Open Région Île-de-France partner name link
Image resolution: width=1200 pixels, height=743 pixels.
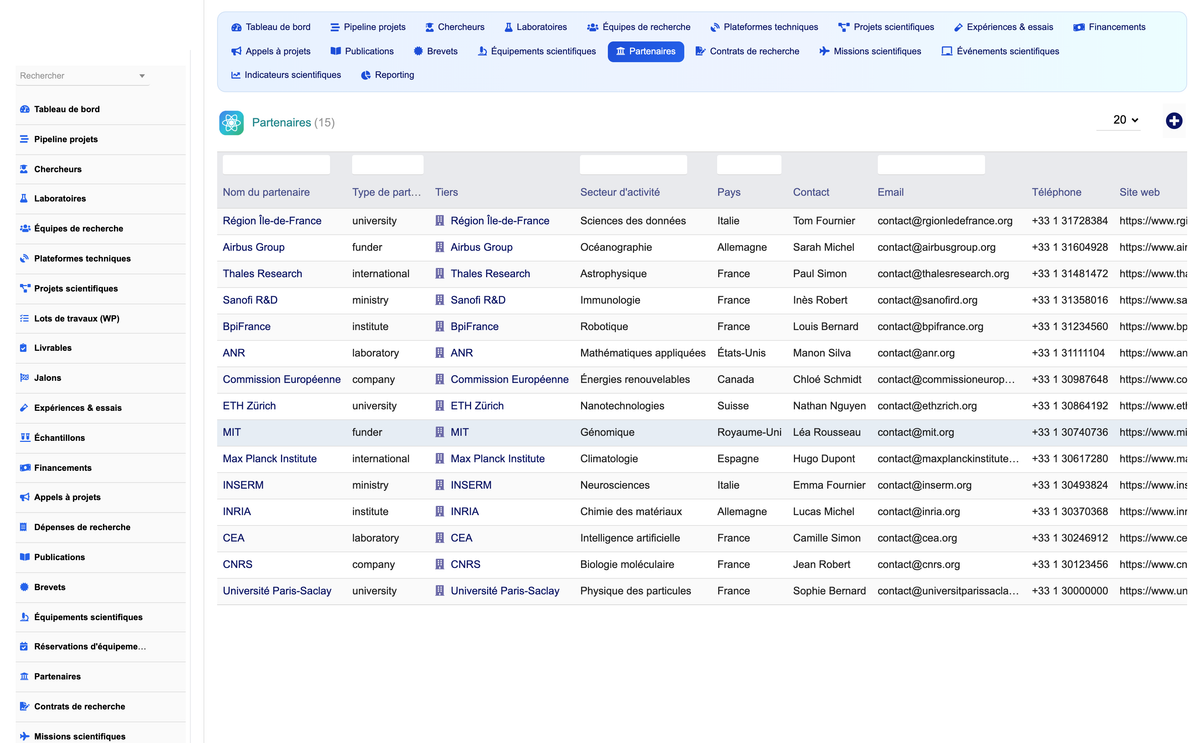(272, 221)
